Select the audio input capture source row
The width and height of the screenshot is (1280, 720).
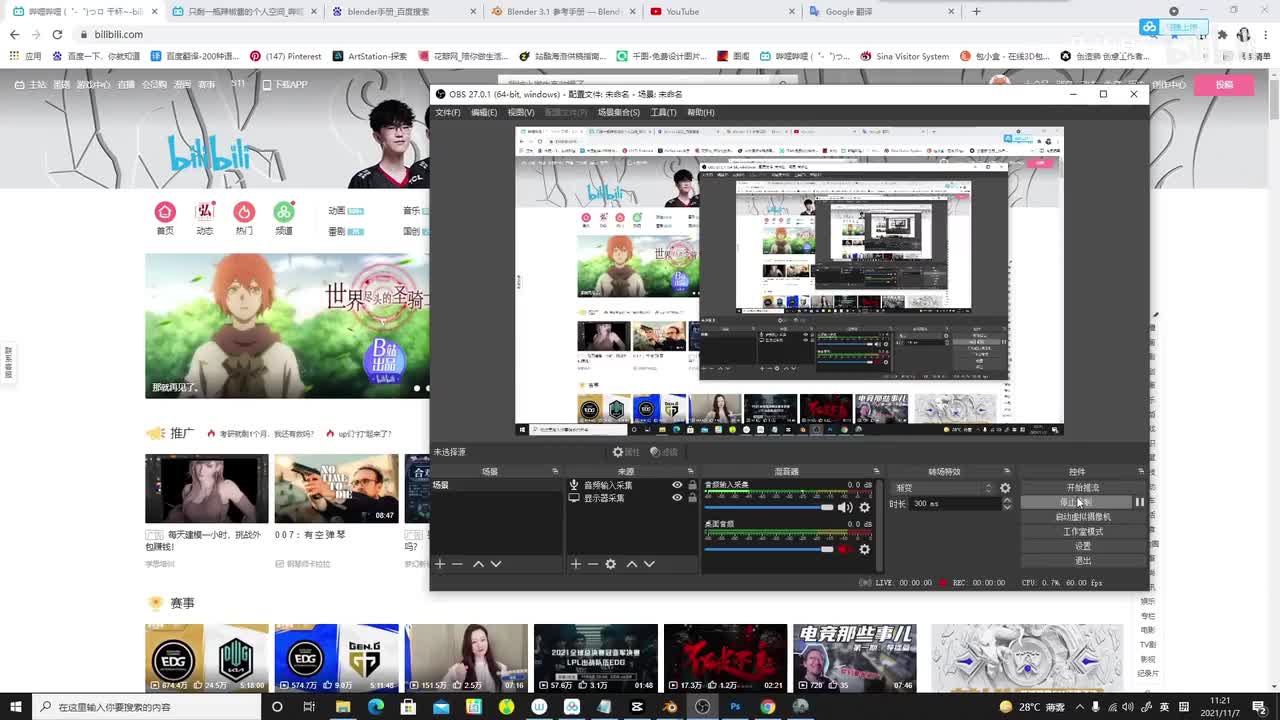pos(632,485)
